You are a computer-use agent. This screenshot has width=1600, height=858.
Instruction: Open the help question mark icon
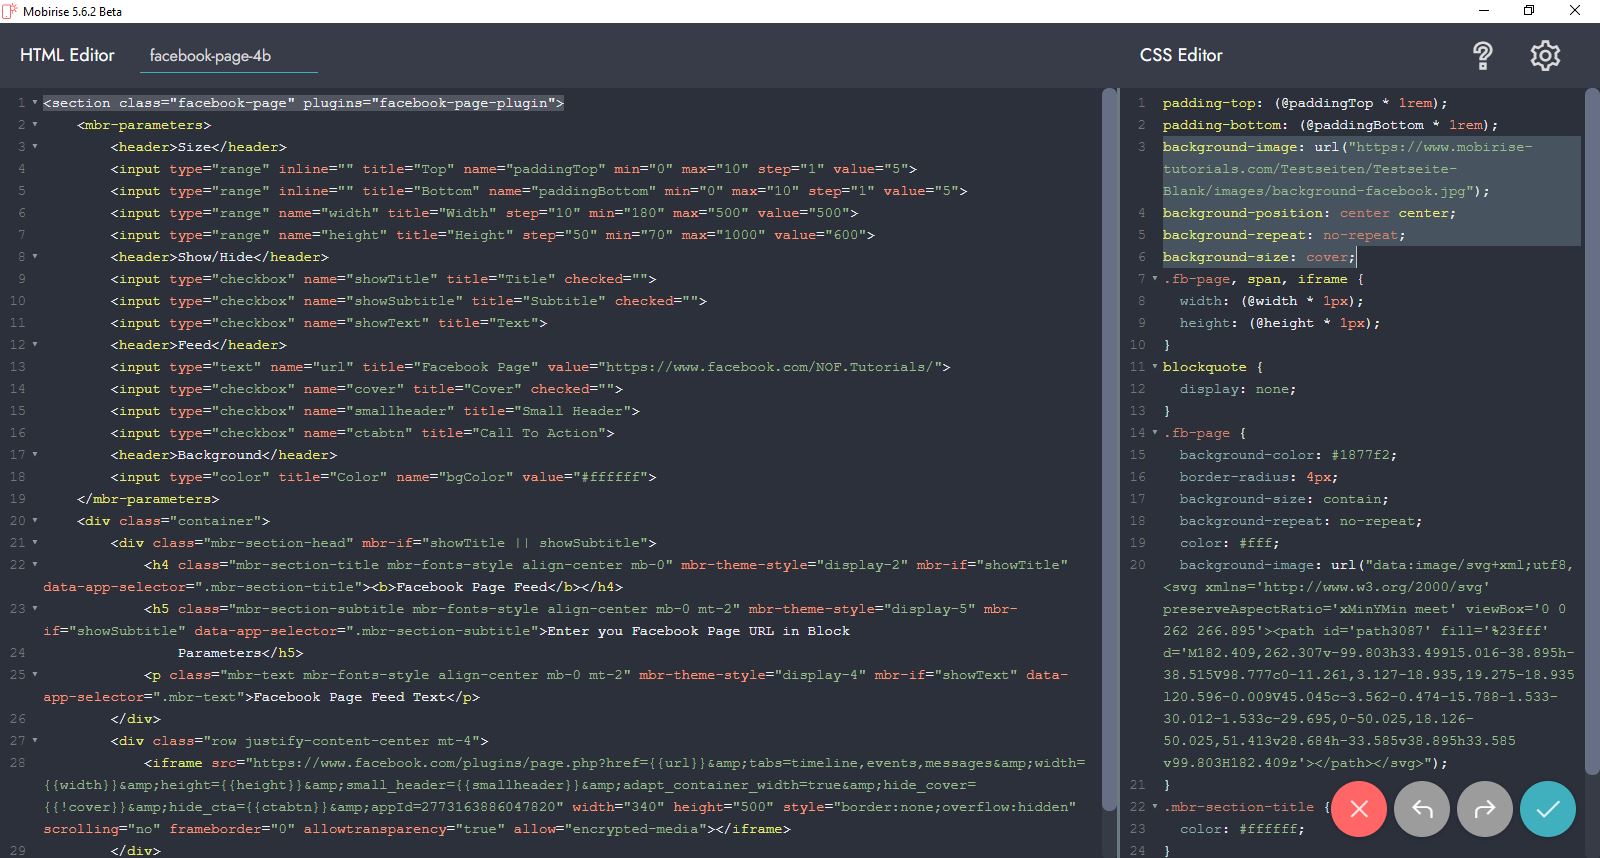click(1483, 56)
